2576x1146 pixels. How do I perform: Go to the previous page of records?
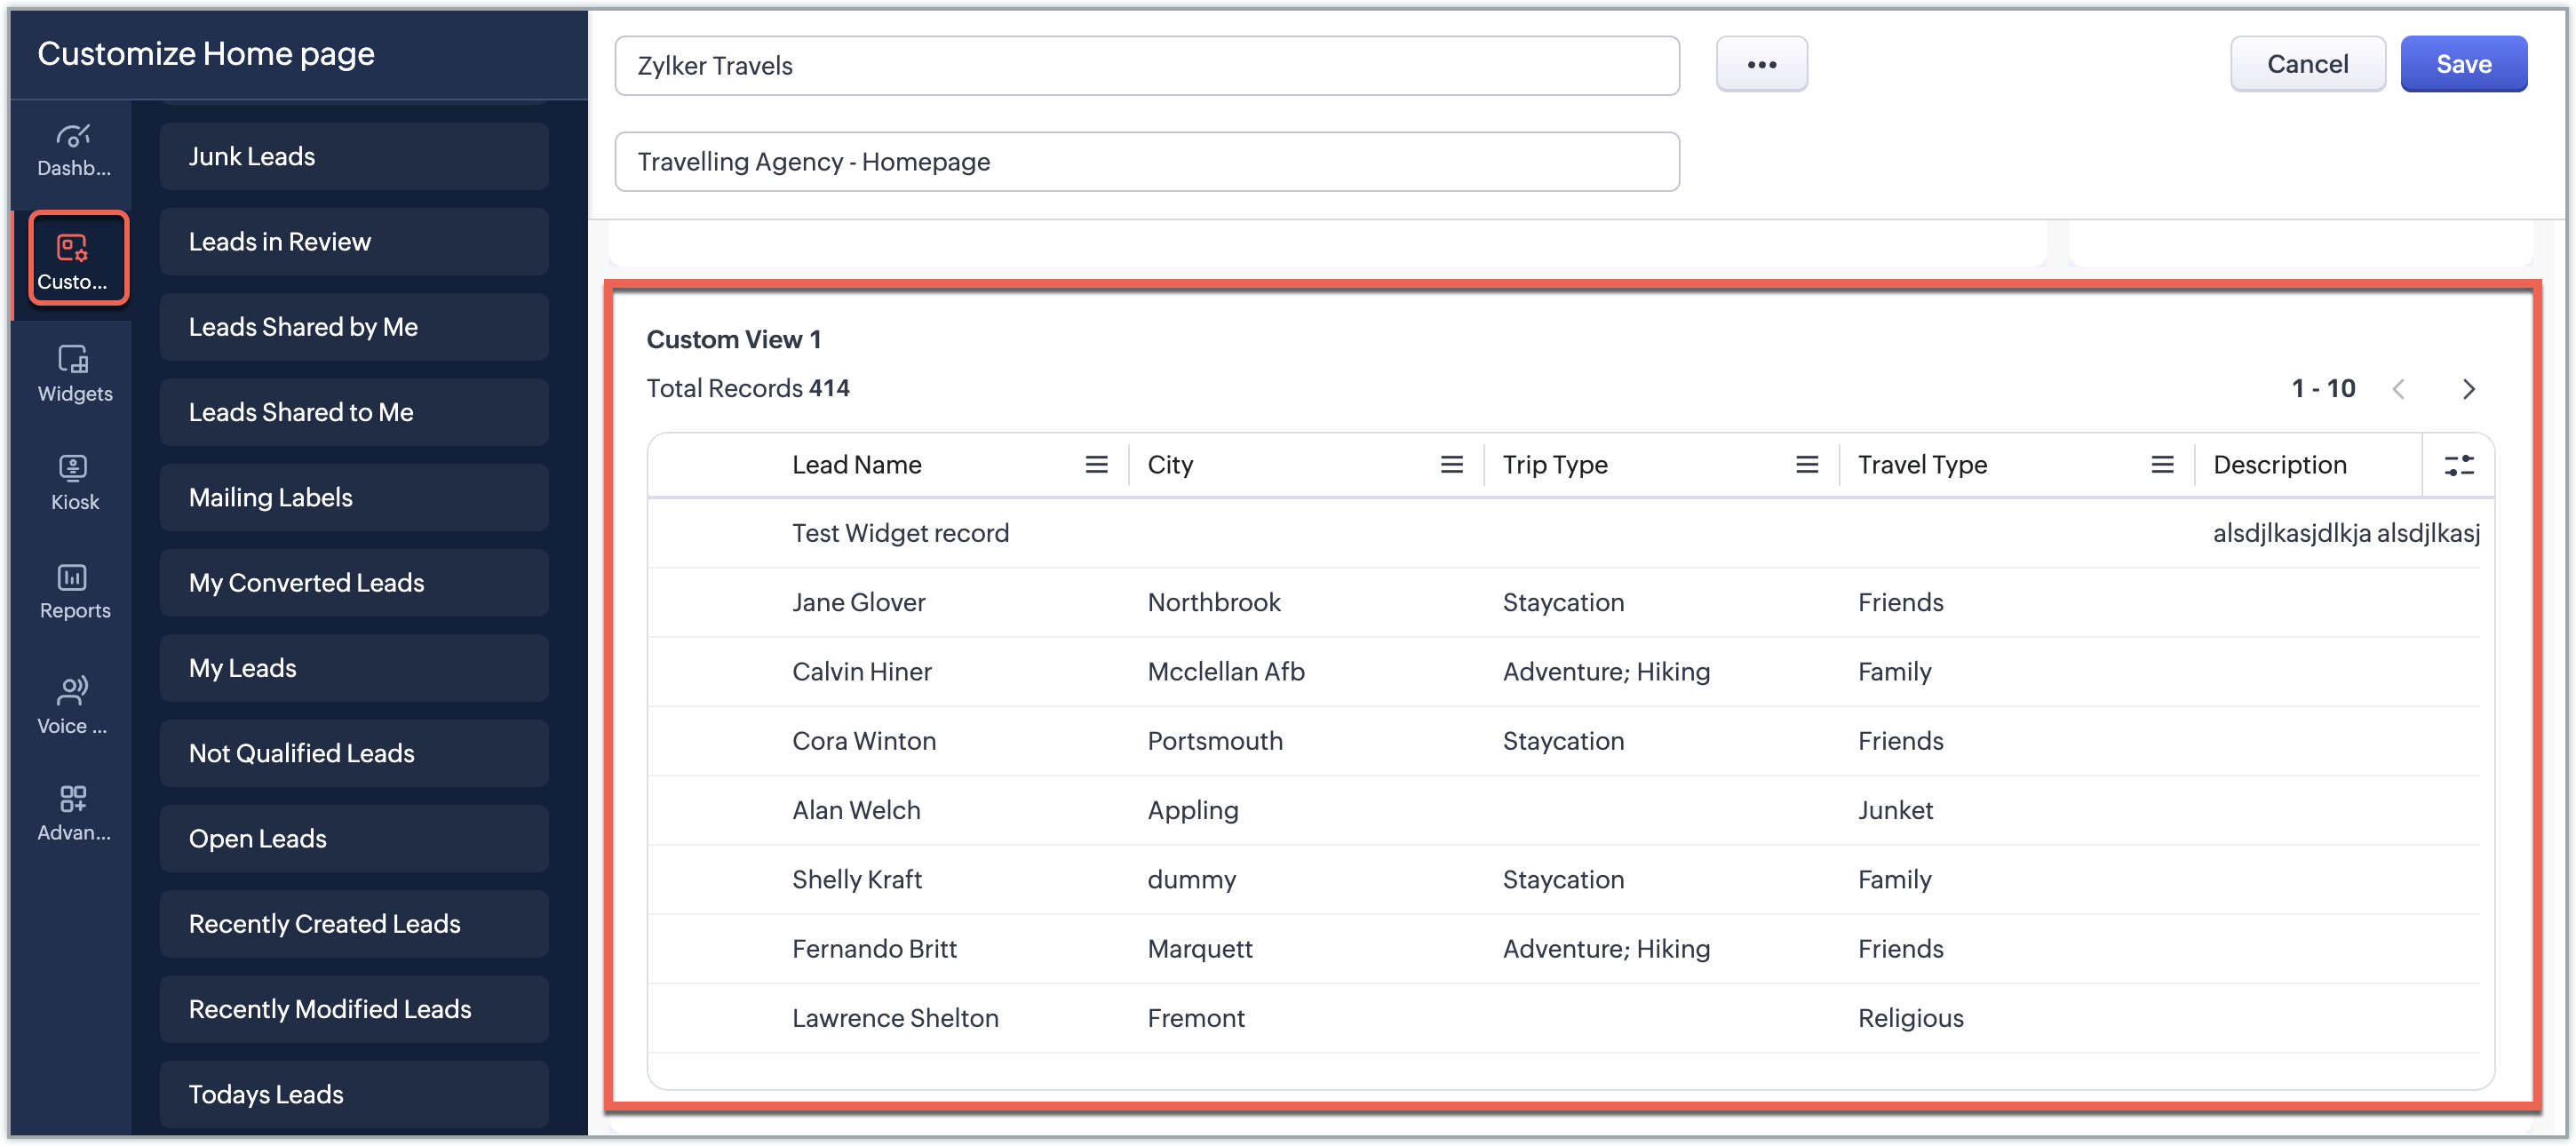click(2398, 389)
